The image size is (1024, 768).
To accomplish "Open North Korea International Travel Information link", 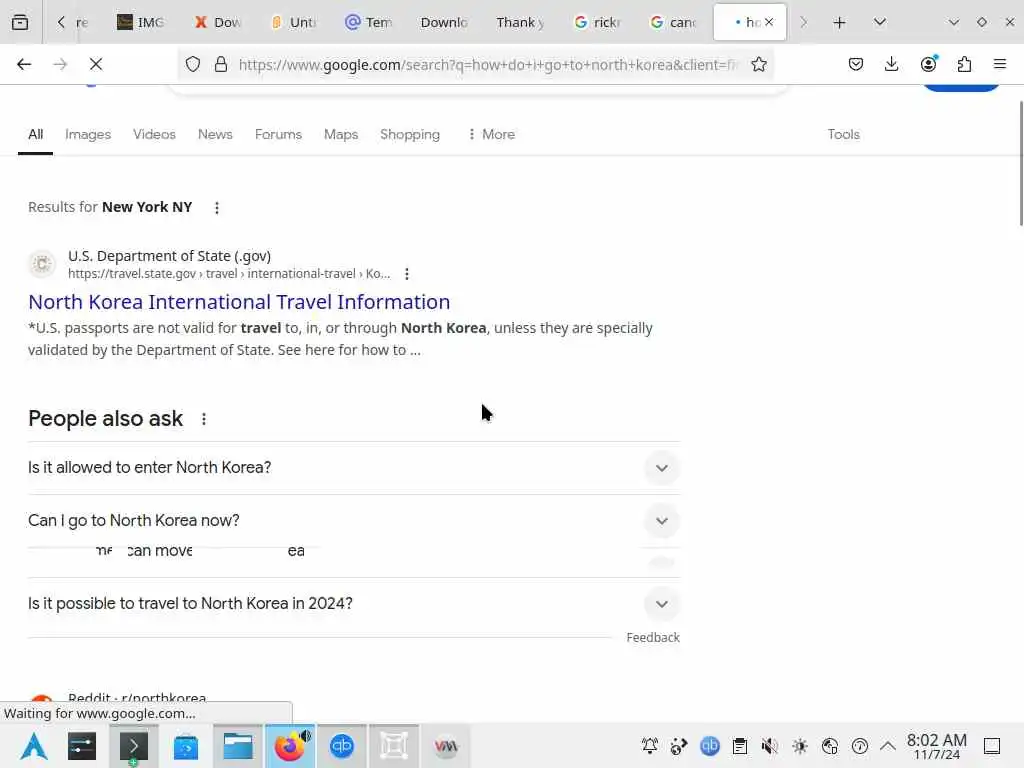I will [x=239, y=302].
